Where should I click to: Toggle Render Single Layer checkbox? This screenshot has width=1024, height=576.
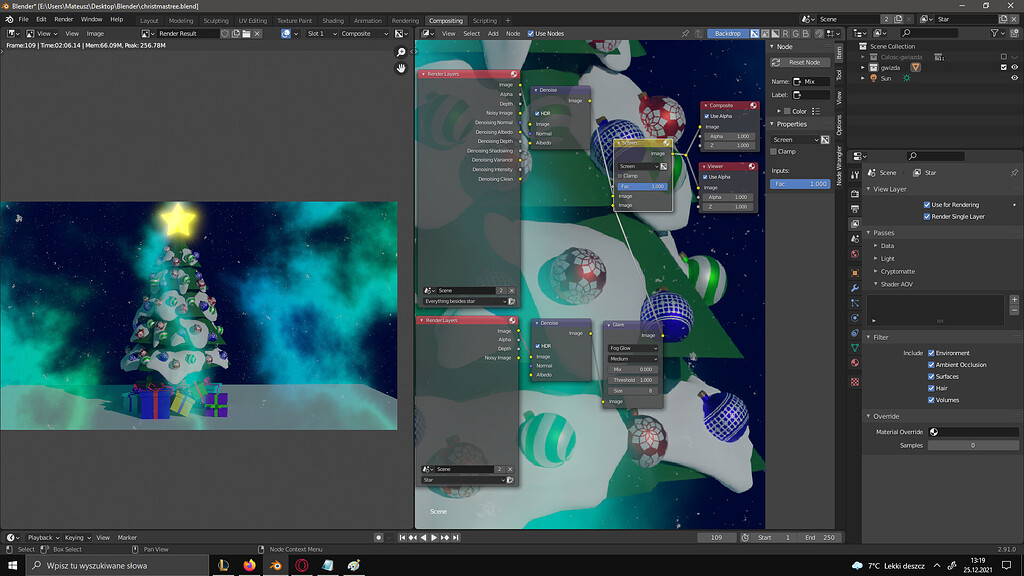tap(927, 216)
